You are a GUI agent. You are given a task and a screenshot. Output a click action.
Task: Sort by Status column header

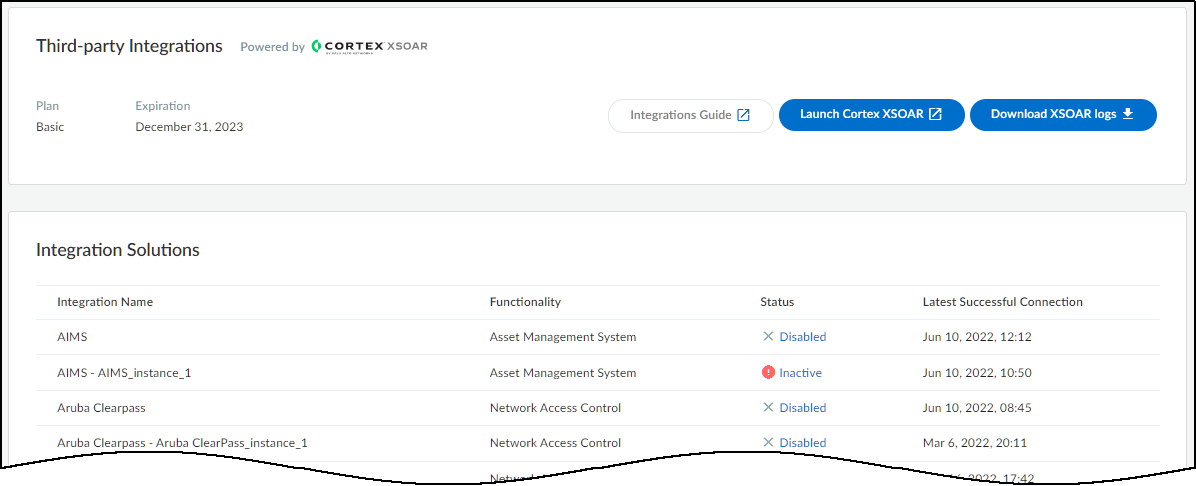[777, 302]
